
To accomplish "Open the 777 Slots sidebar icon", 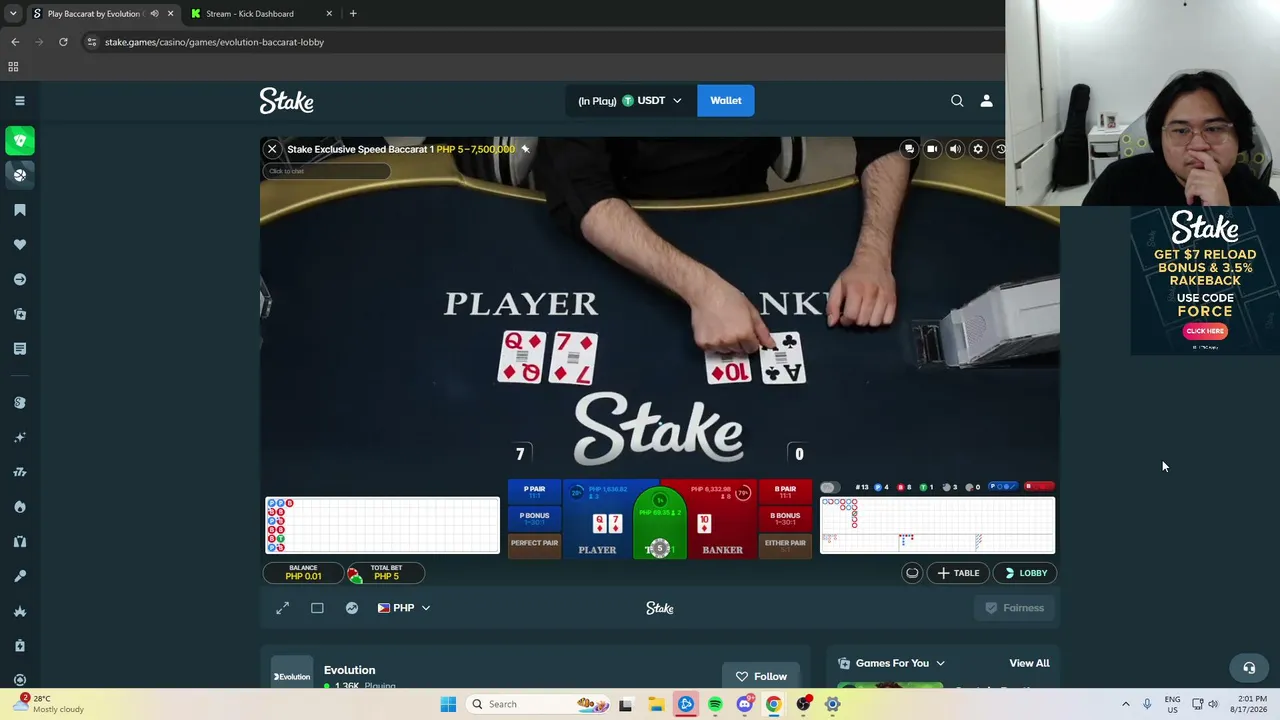I will point(20,472).
